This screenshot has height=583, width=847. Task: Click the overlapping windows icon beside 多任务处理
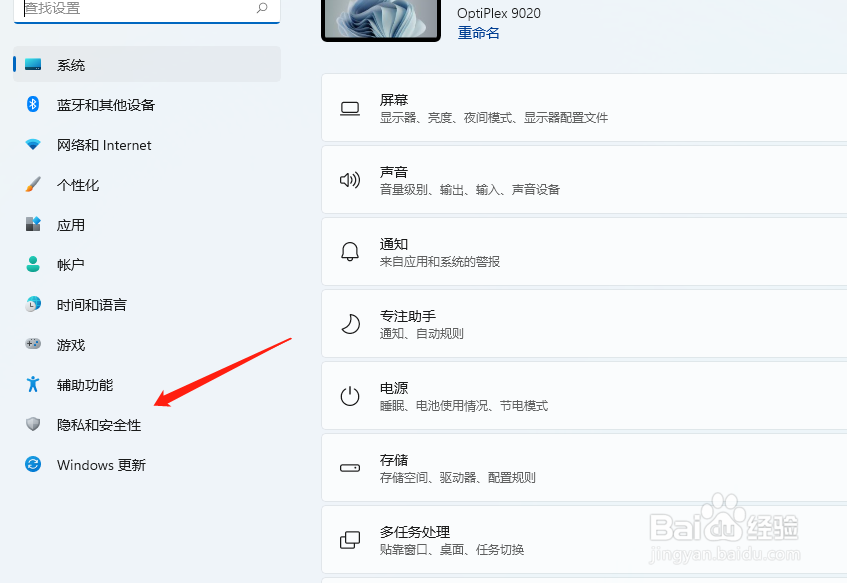click(350, 540)
